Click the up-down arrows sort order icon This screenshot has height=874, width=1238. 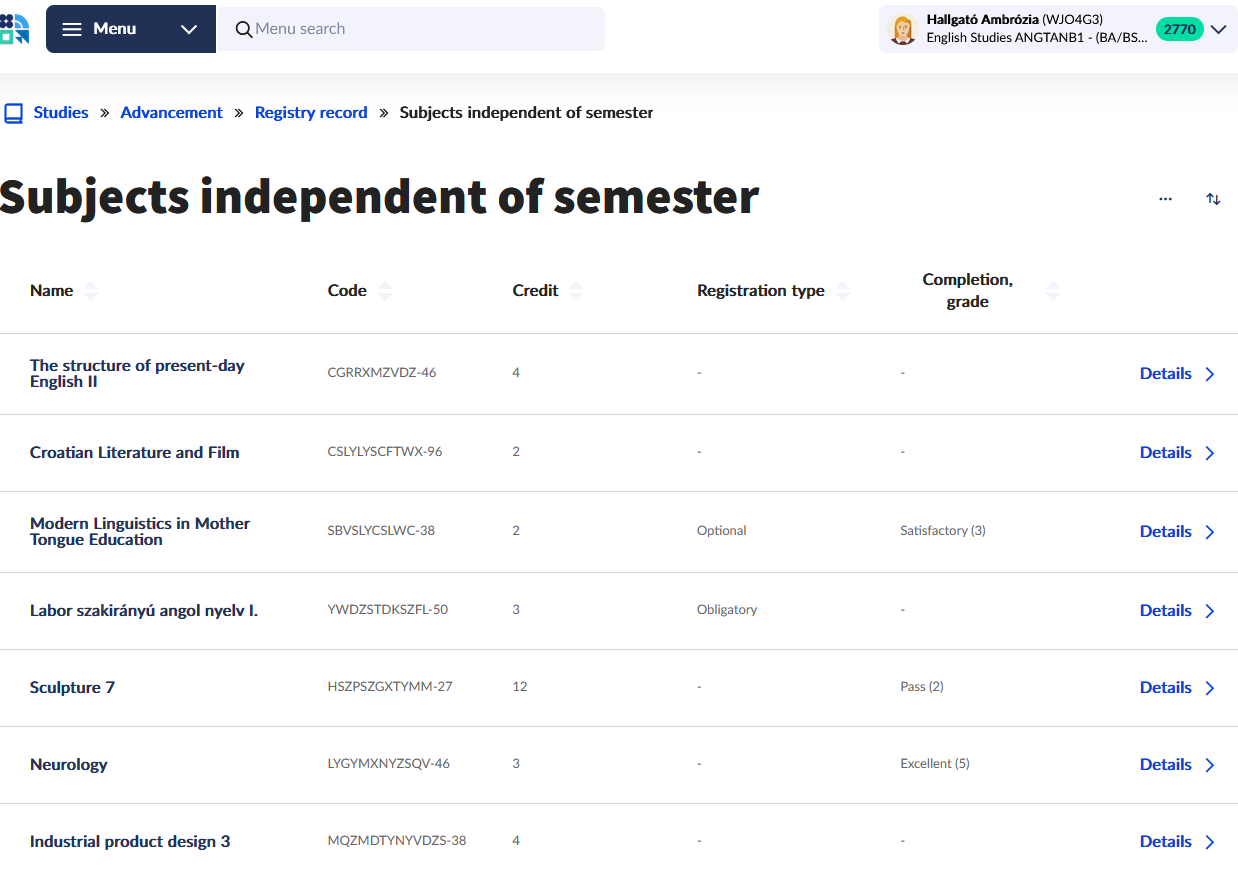1213,199
